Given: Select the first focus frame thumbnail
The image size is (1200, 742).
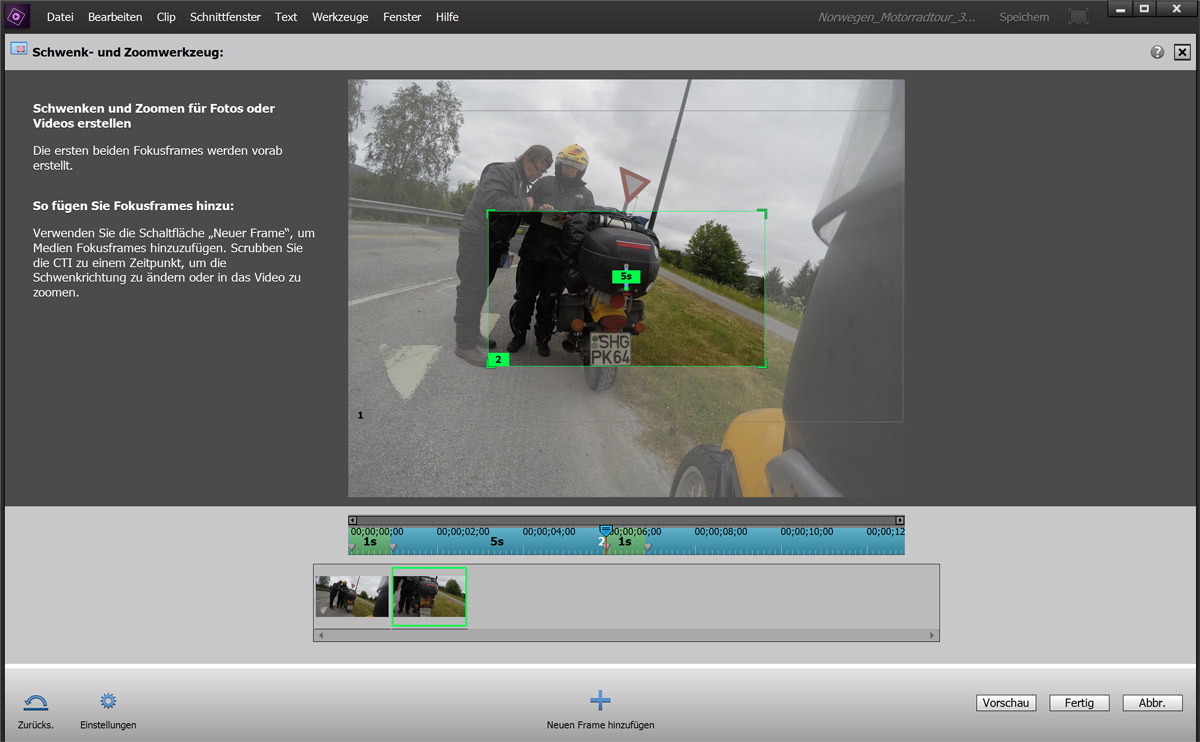Looking at the screenshot, I should [352, 596].
